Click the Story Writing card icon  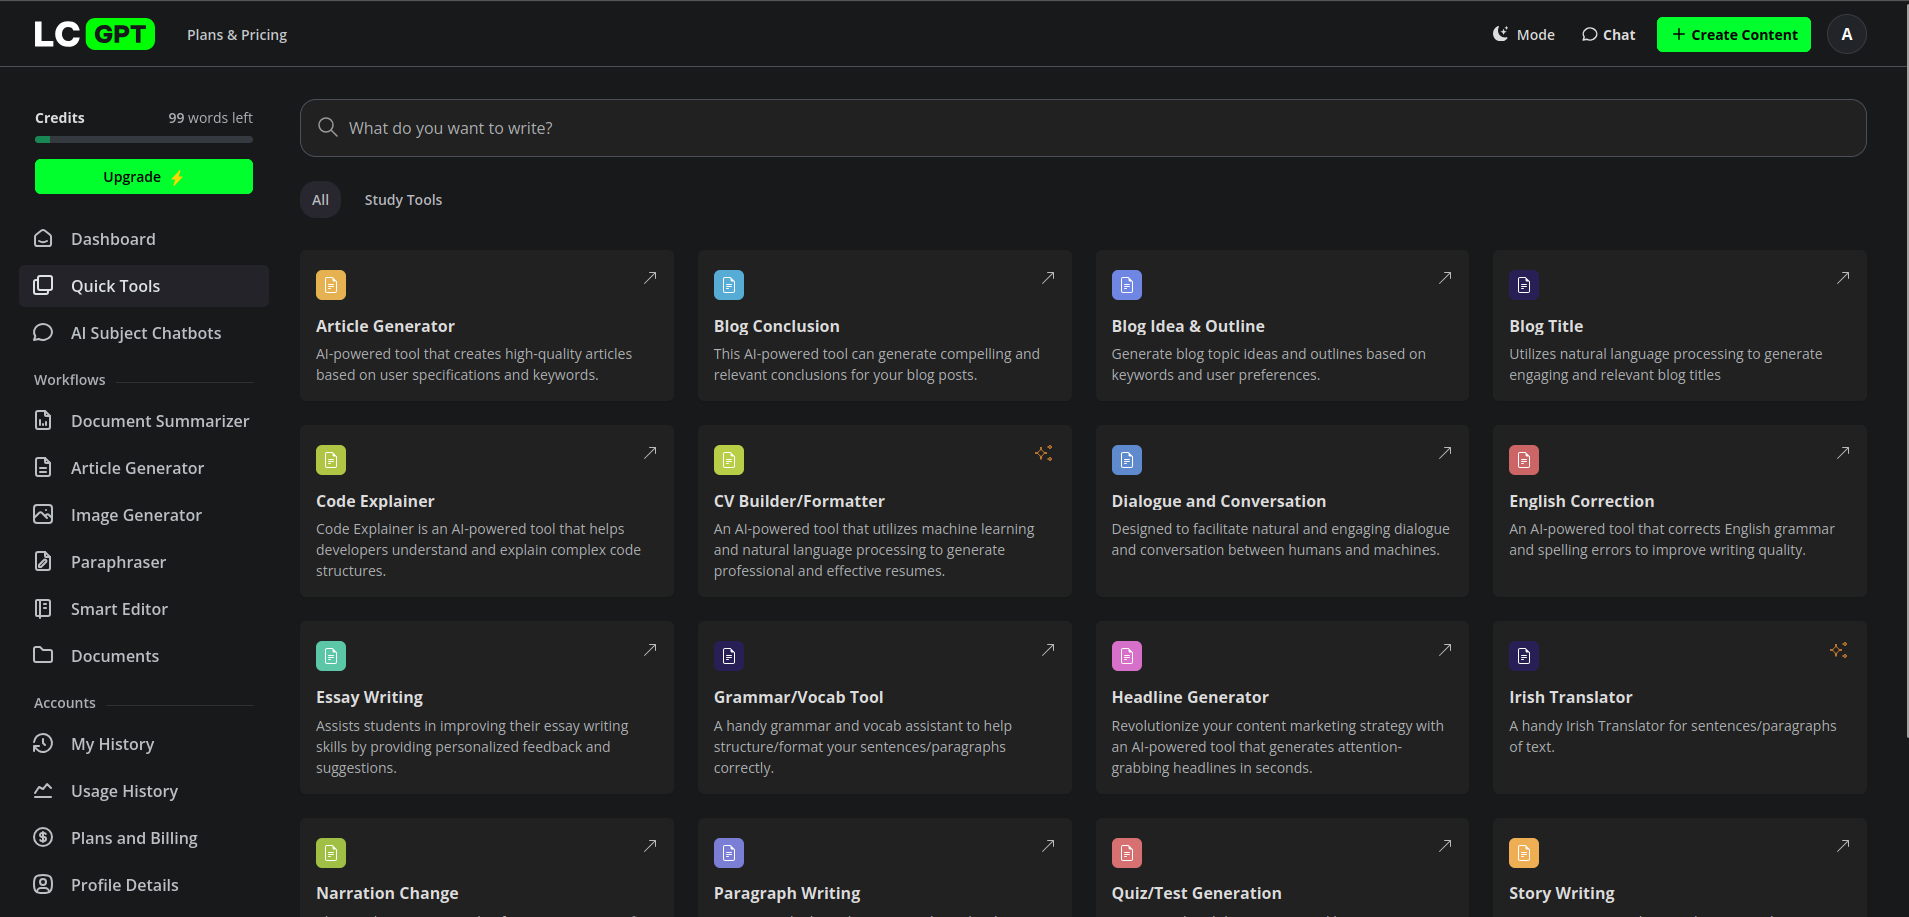click(x=1524, y=853)
